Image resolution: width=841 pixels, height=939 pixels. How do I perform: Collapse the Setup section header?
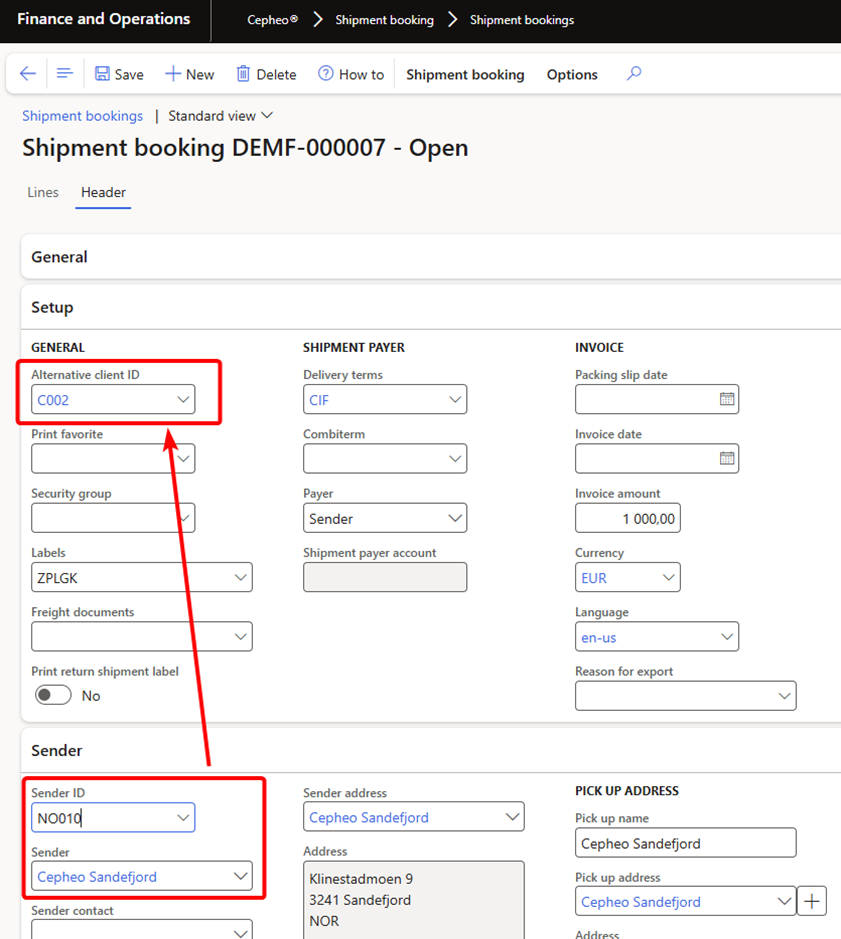point(53,307)
